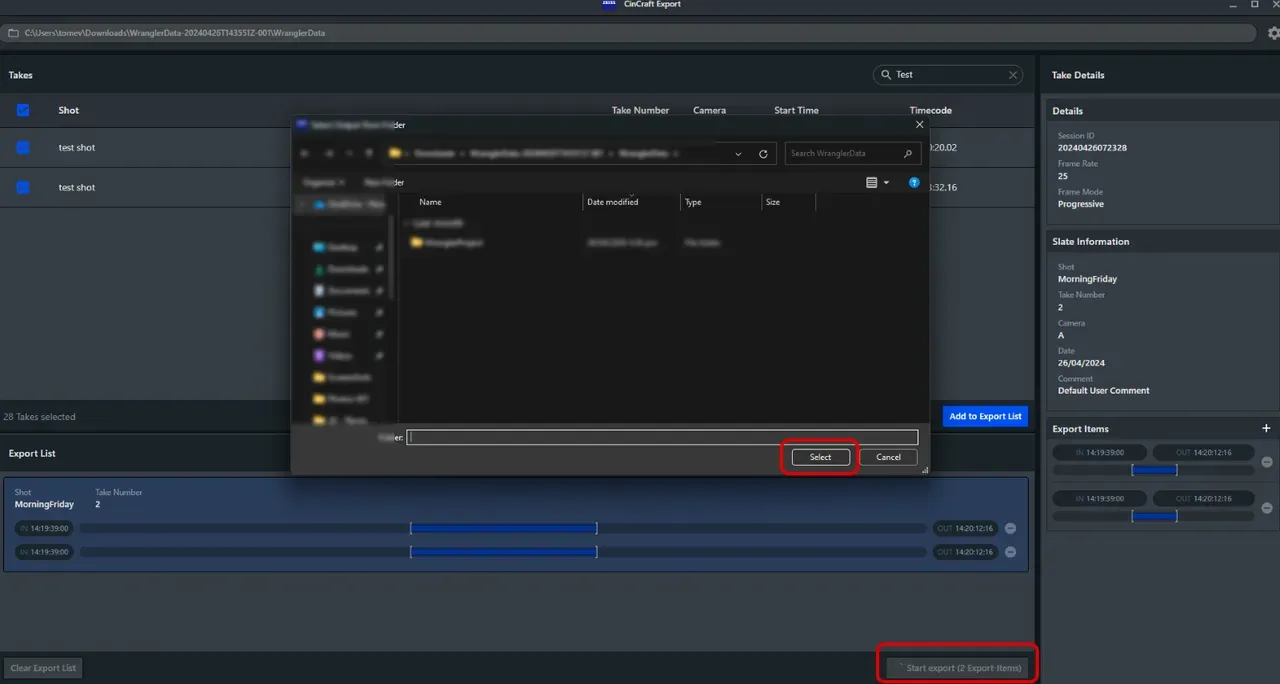Open the Organize menu in the dialog
Image resolution: width=1280 pixels, height=684 pixels.
324,183
